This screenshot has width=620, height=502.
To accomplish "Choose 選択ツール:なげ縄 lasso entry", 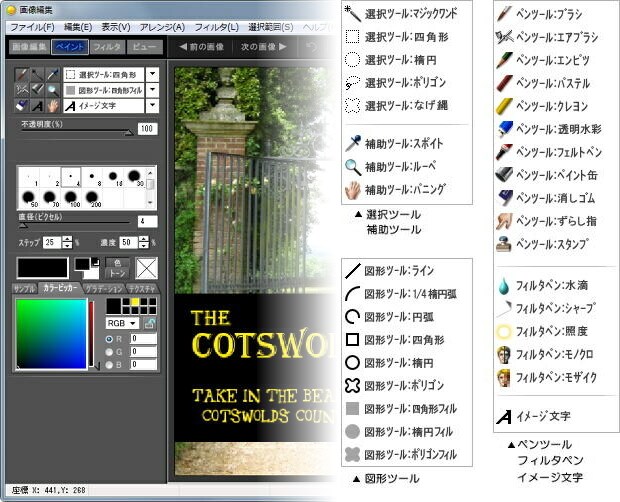I will click(x=396, y=106).
